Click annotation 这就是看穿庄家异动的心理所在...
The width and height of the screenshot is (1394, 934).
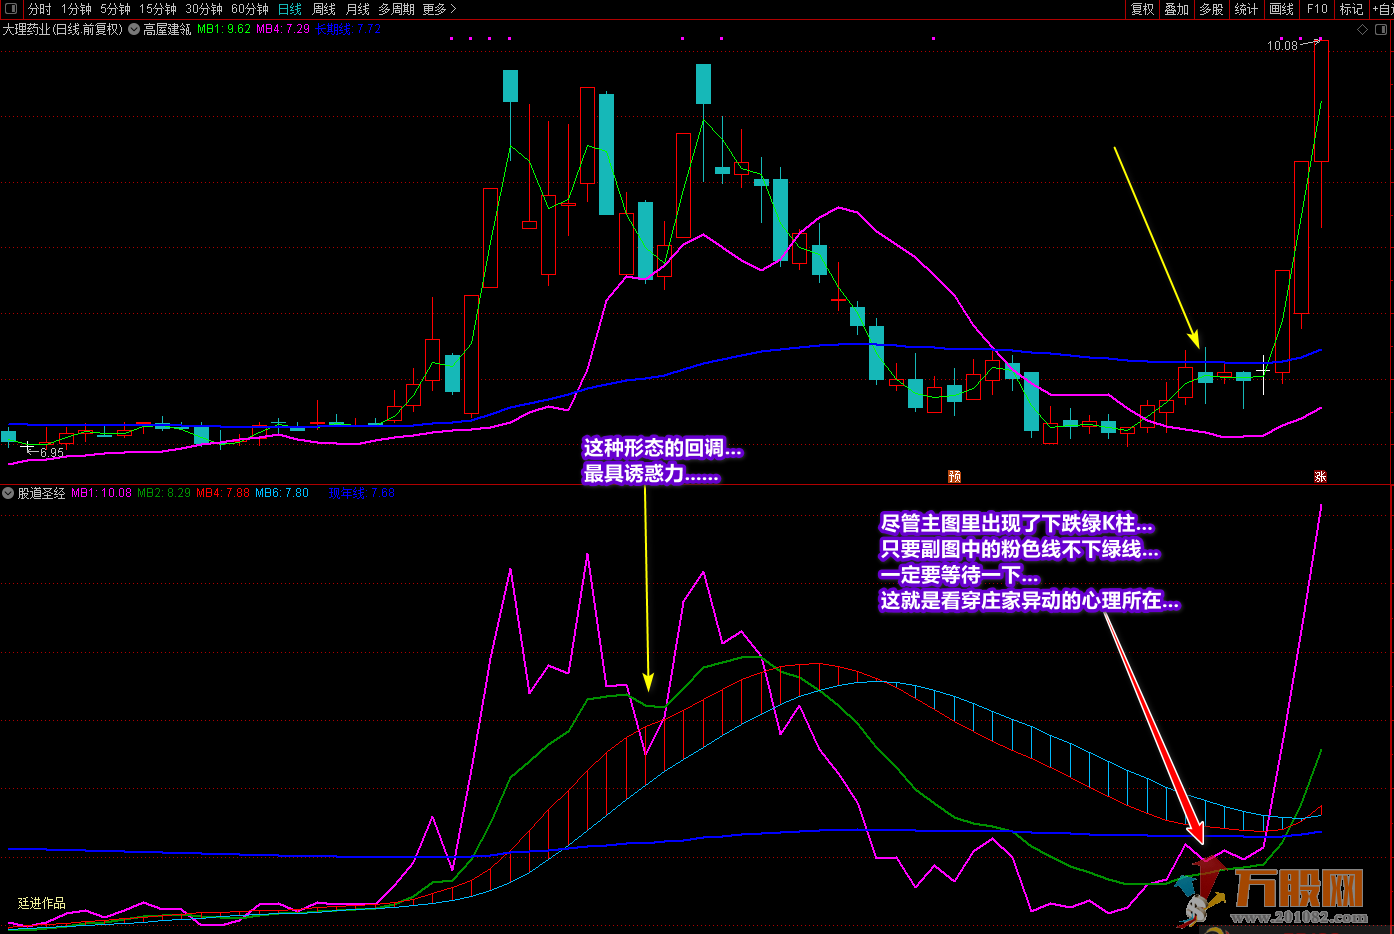[x=1029, y=601]
